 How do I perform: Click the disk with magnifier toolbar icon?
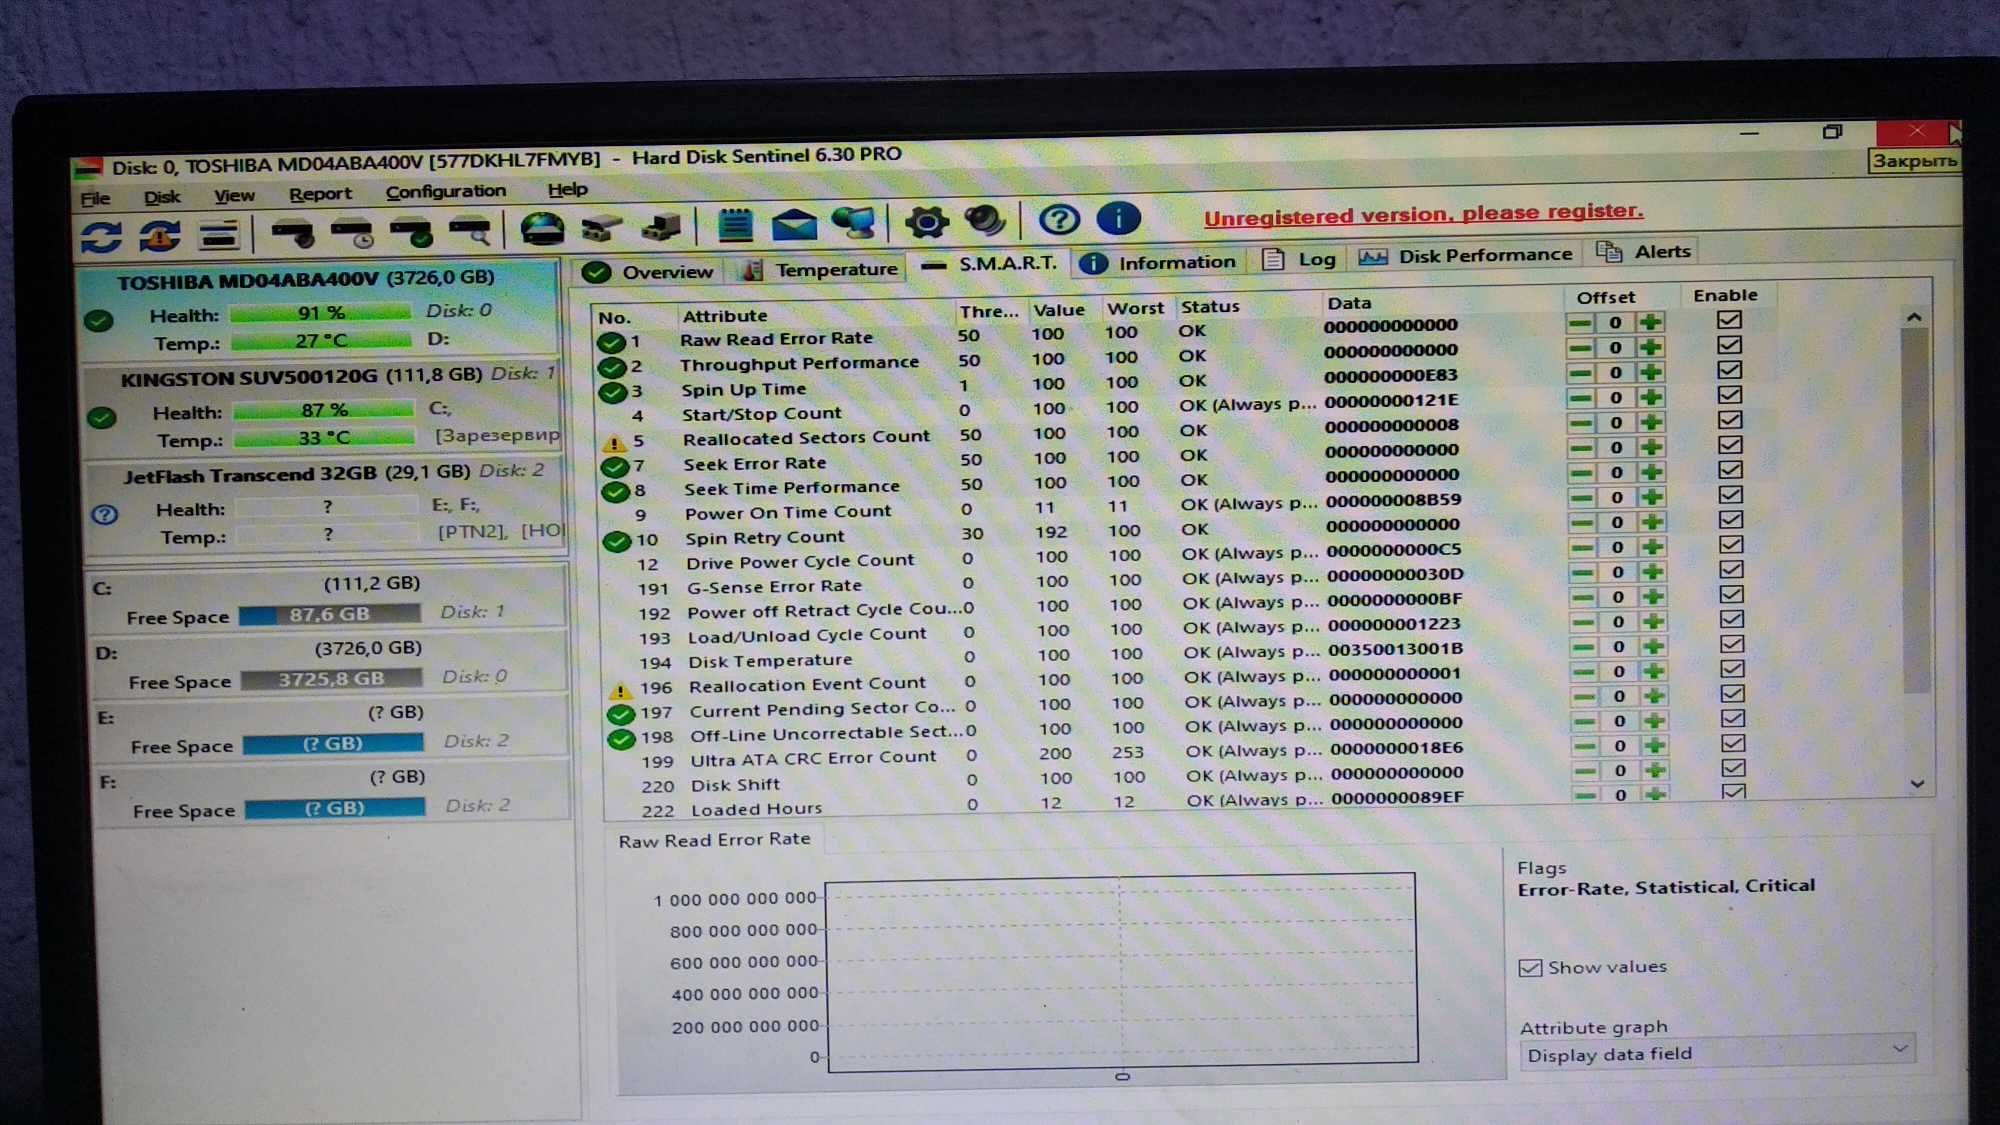tap(470, 231)
